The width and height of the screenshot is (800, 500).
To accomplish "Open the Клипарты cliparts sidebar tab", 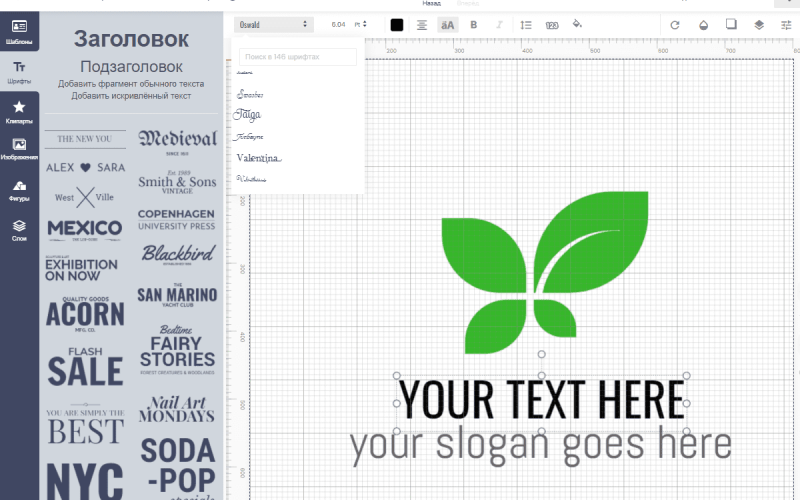I will pos(19,112).
